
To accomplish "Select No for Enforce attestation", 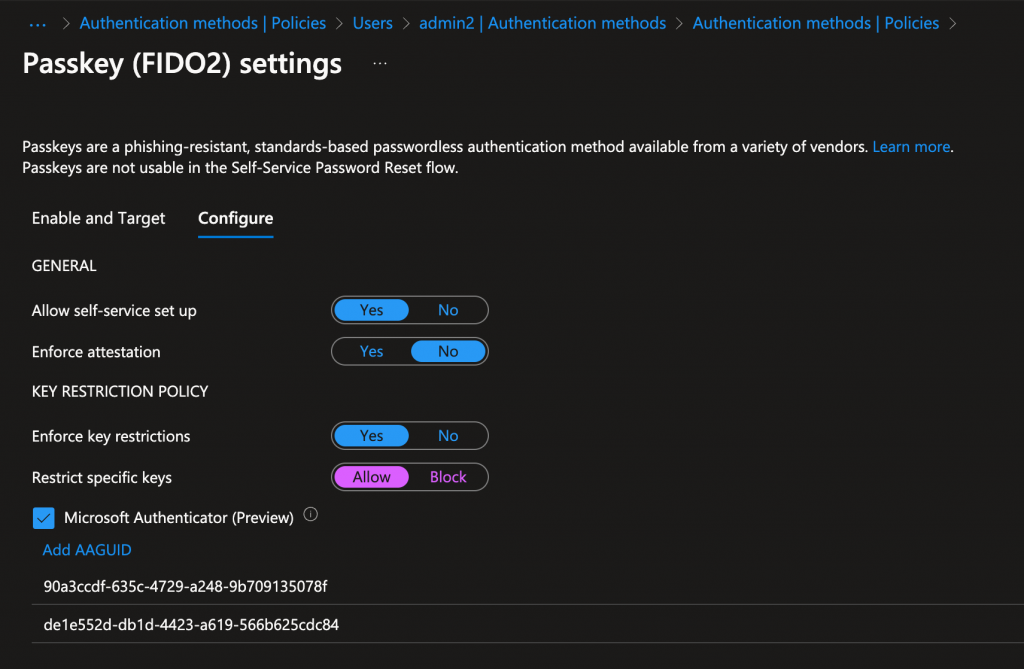I will coord(448,352).
